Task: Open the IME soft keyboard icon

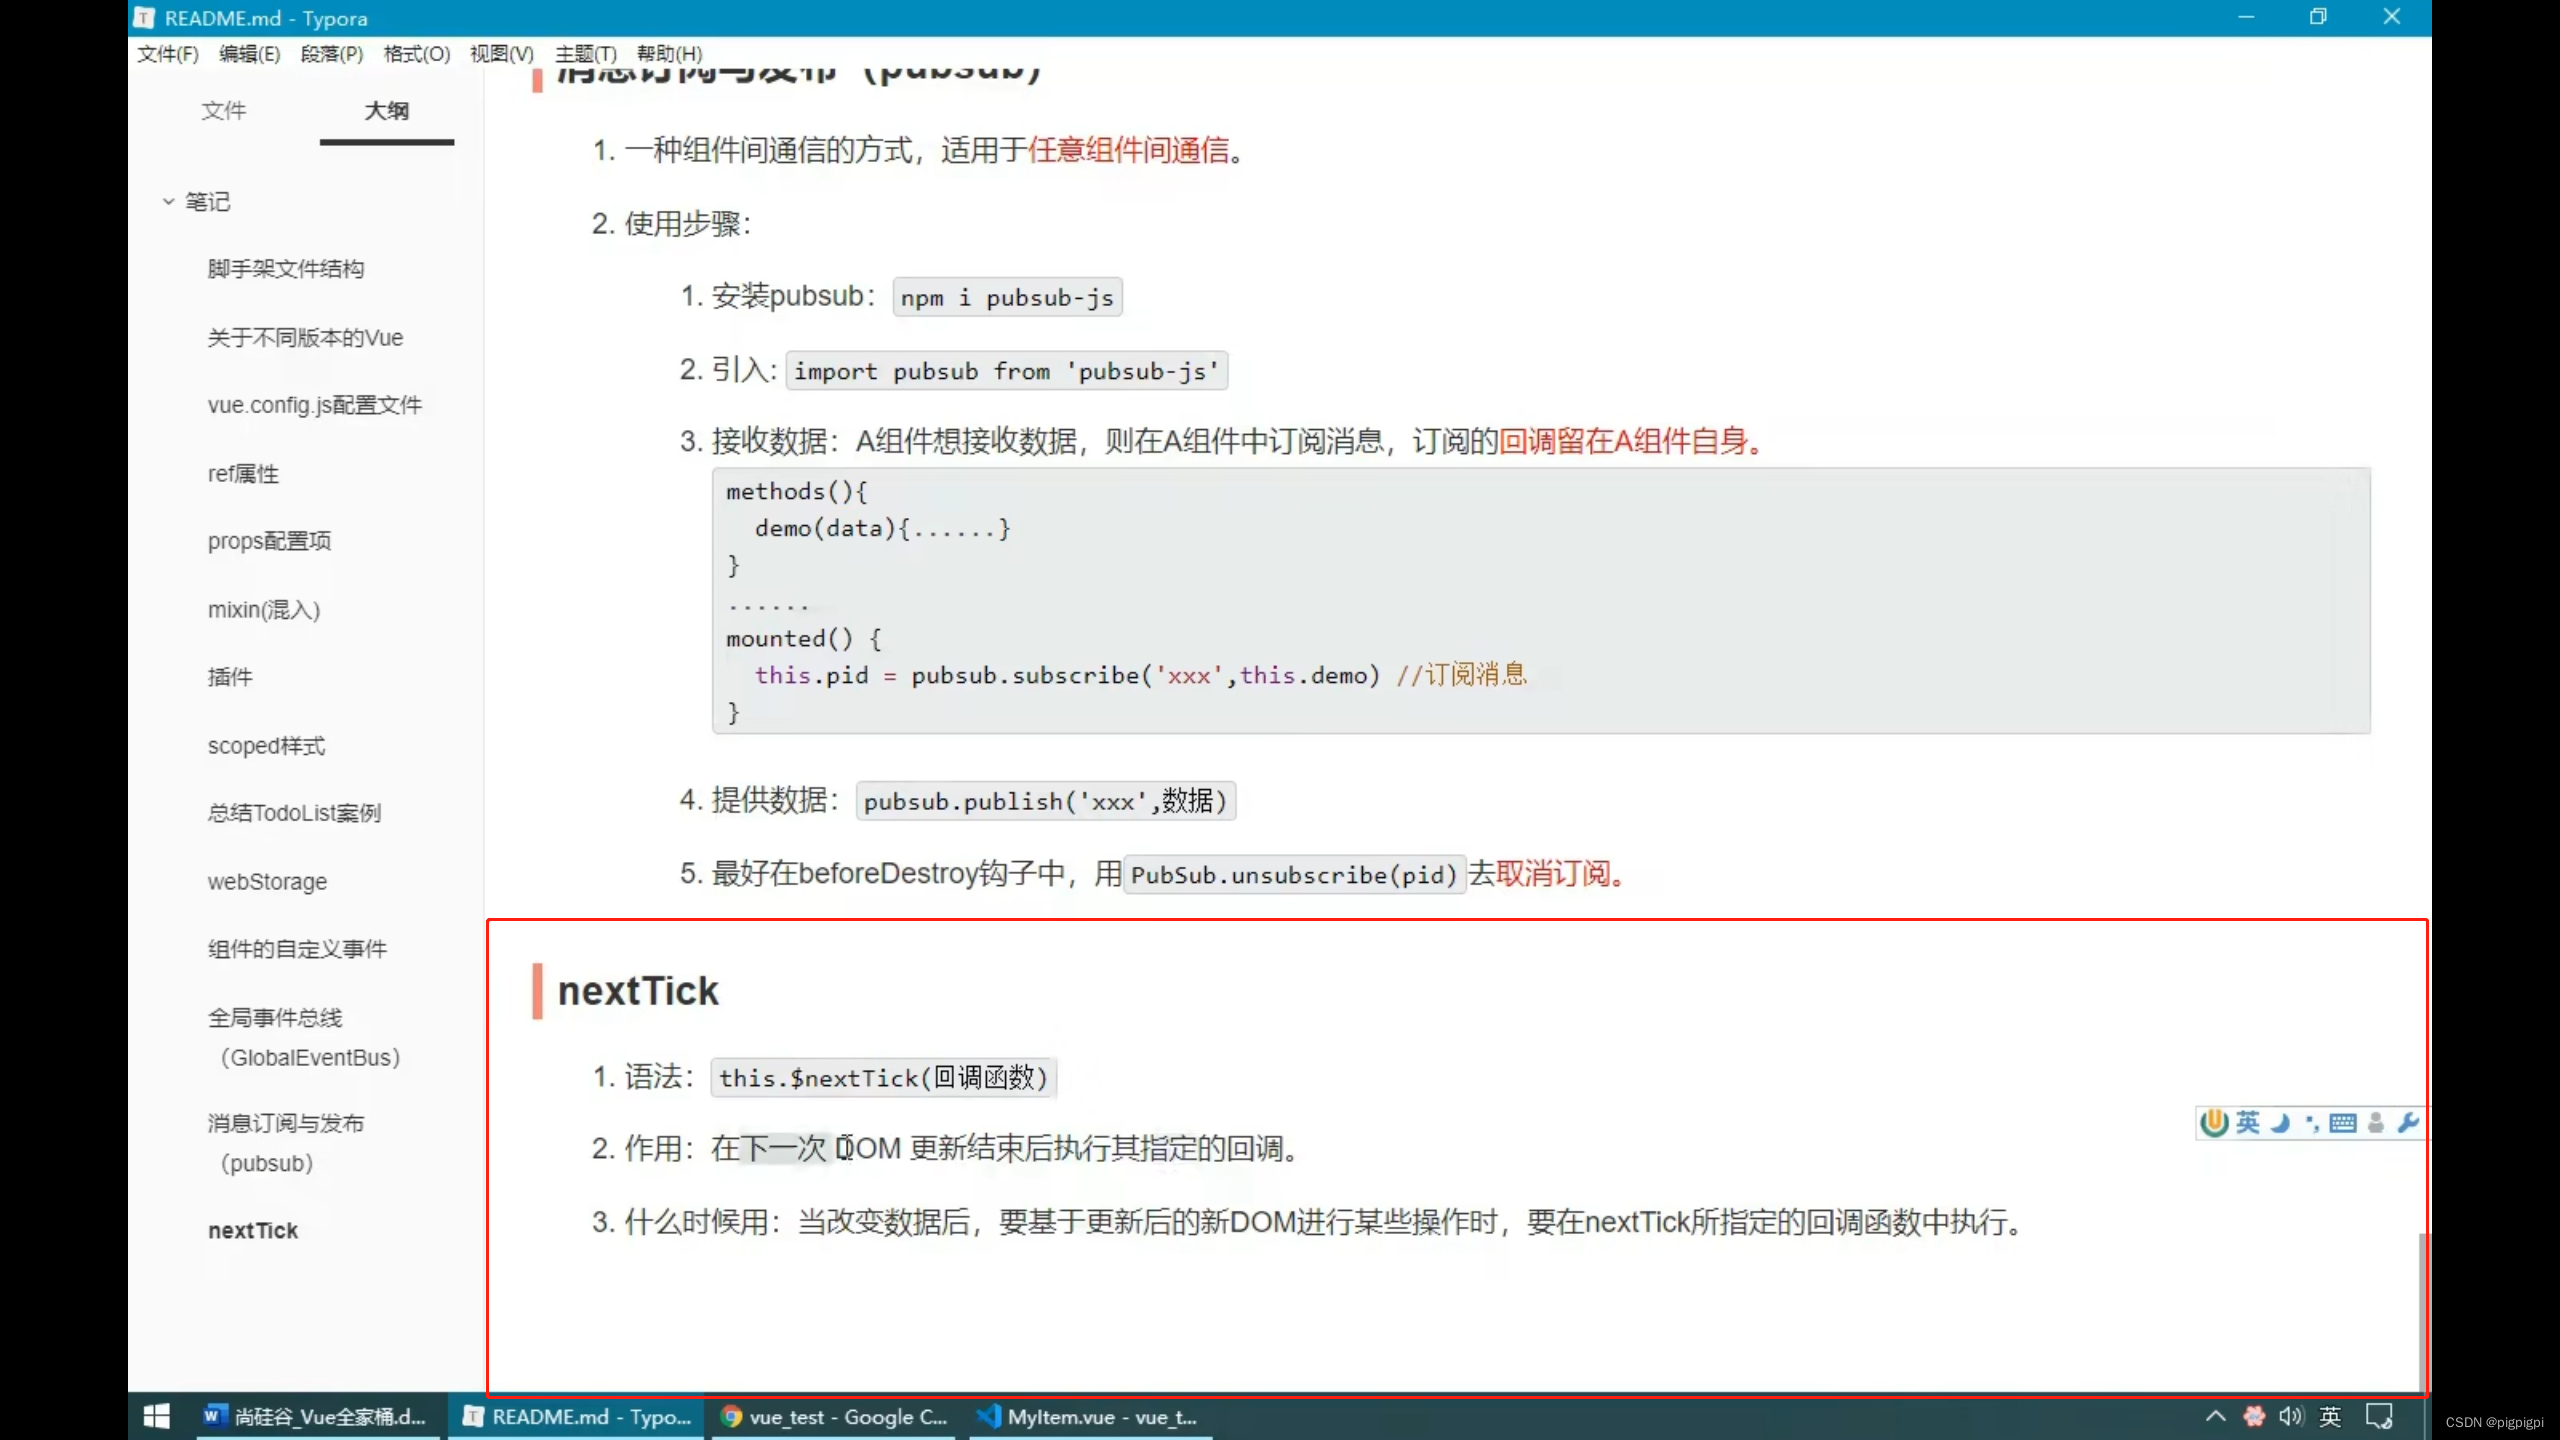Action: [2343, 1123]
